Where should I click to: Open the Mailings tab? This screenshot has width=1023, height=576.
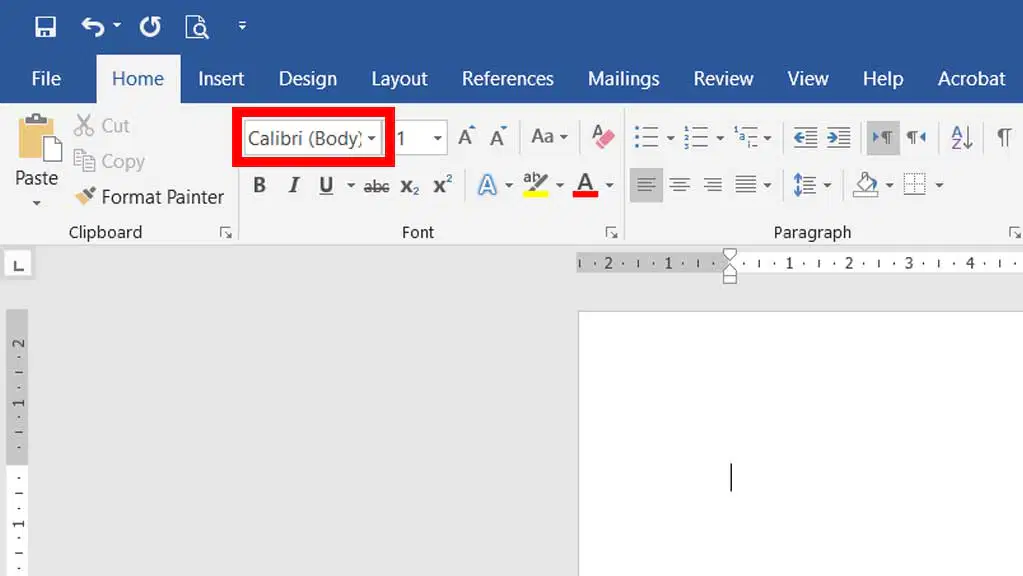pyautogui.click(x=624, y=79)
